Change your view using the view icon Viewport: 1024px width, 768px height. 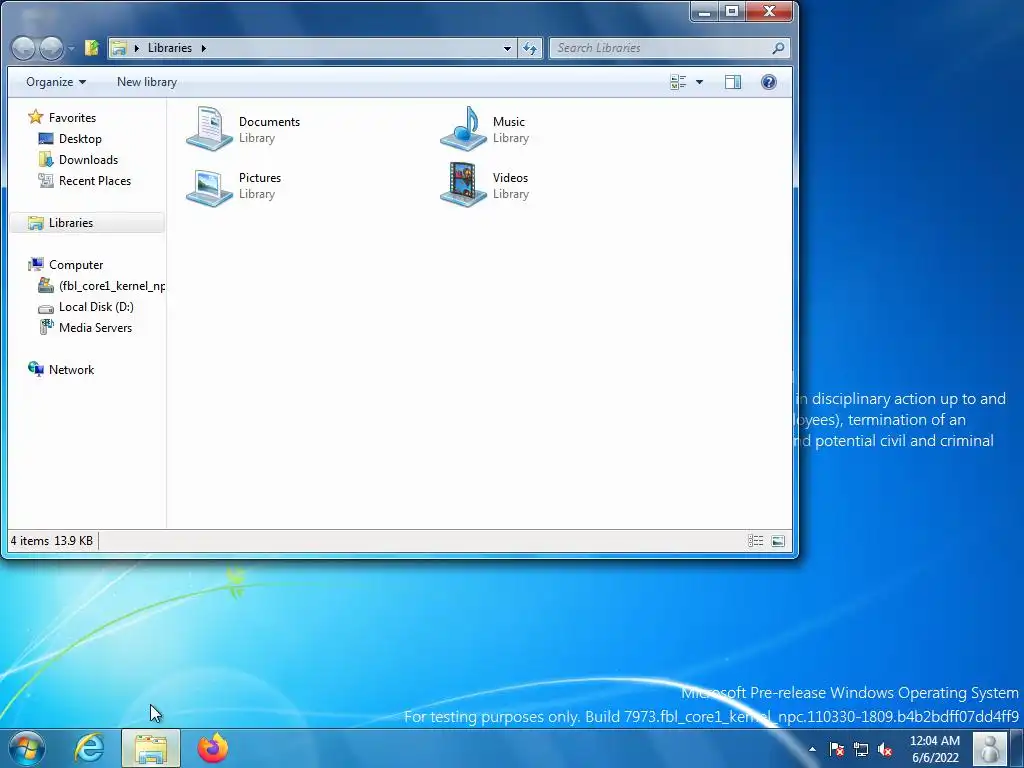pyautogui.click(x=679, y=82)
